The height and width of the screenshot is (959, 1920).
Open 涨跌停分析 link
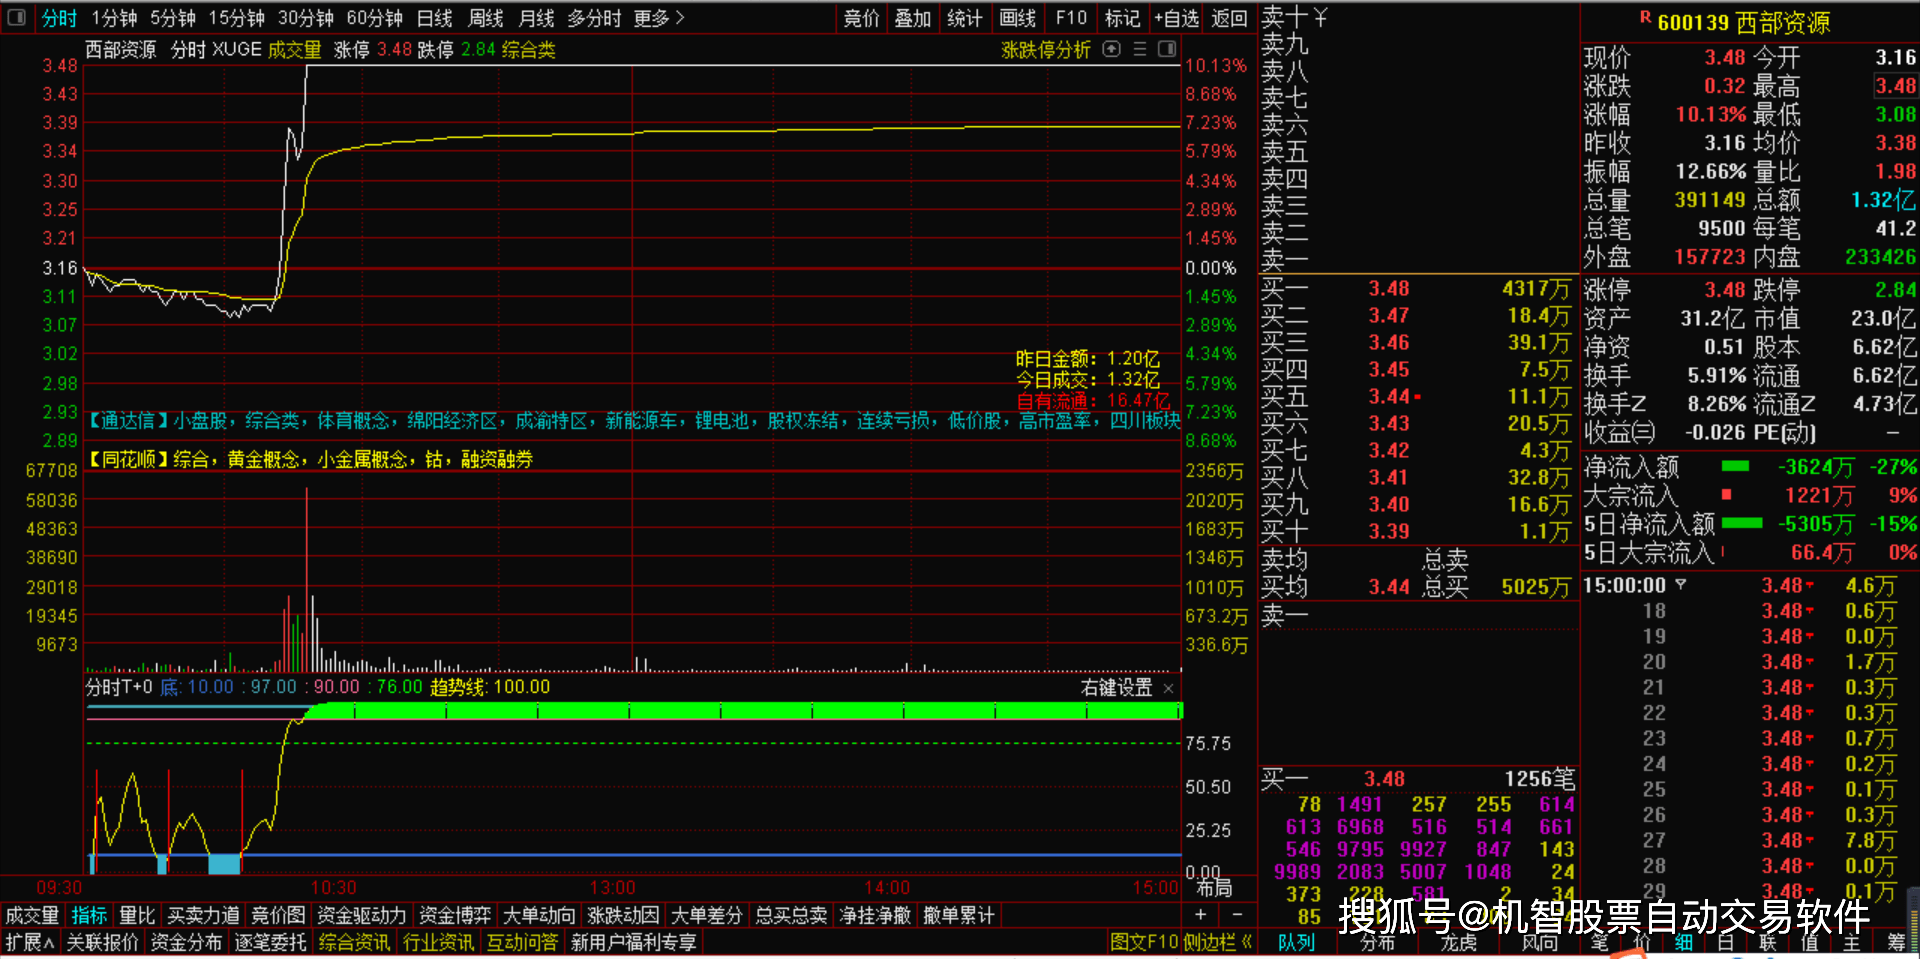tap(1045, 50)
